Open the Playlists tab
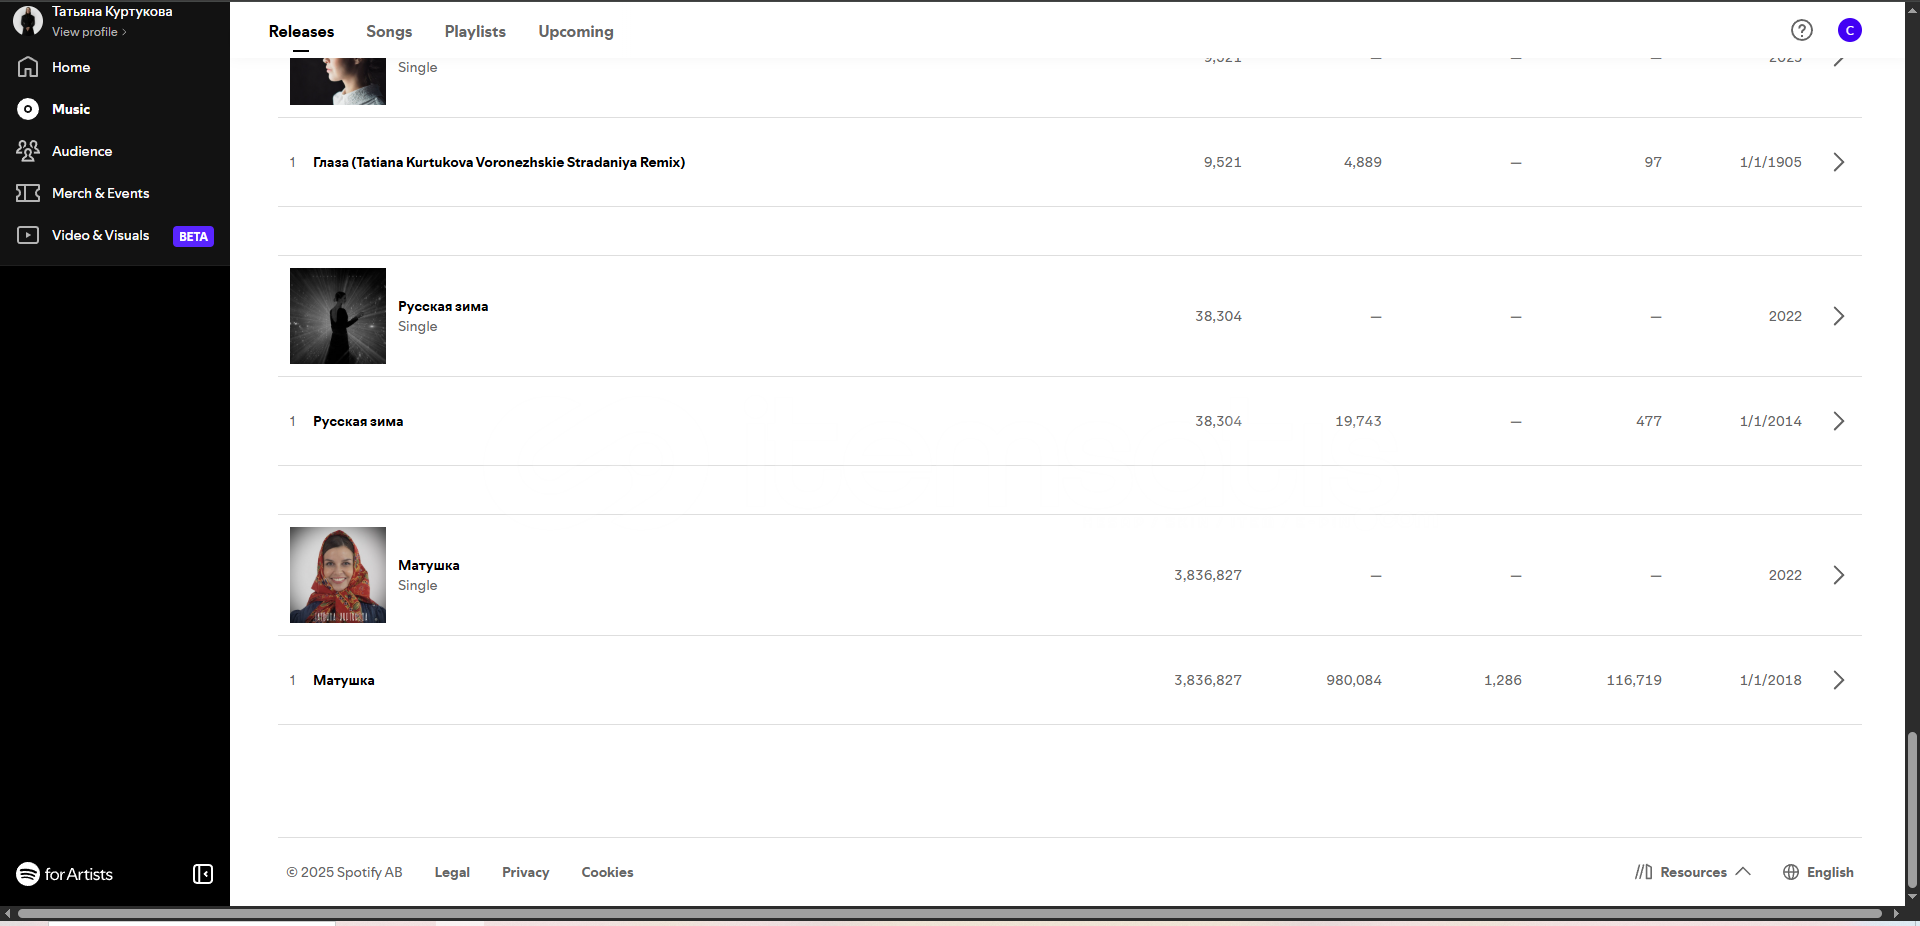 [x=475, y=31]
